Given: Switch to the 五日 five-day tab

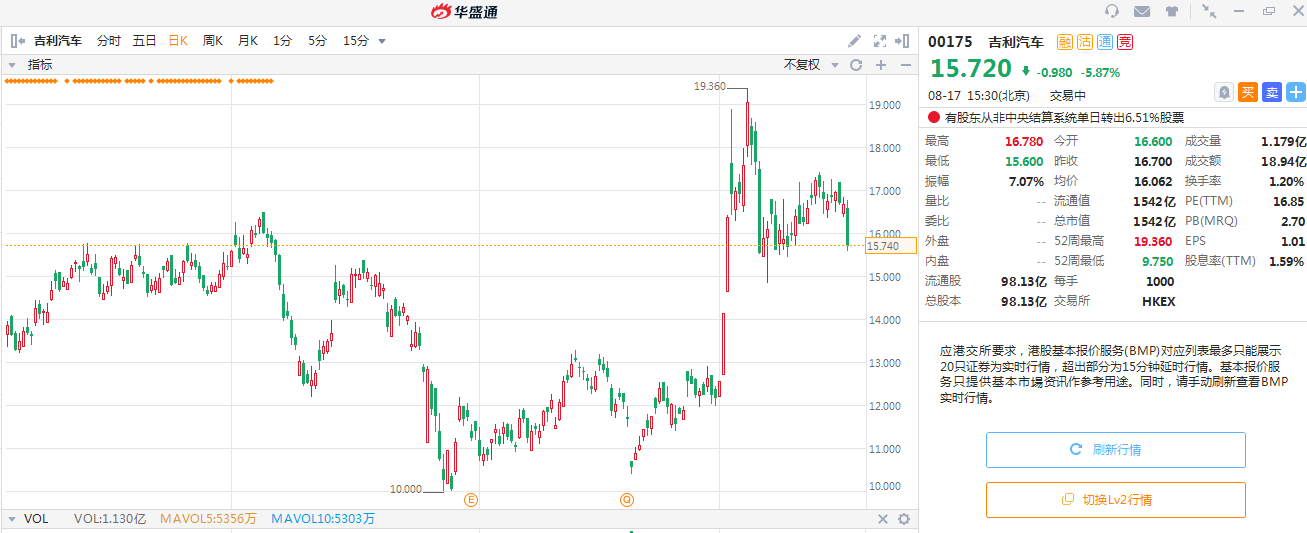Looking at the screenshot, I should 144,41.
